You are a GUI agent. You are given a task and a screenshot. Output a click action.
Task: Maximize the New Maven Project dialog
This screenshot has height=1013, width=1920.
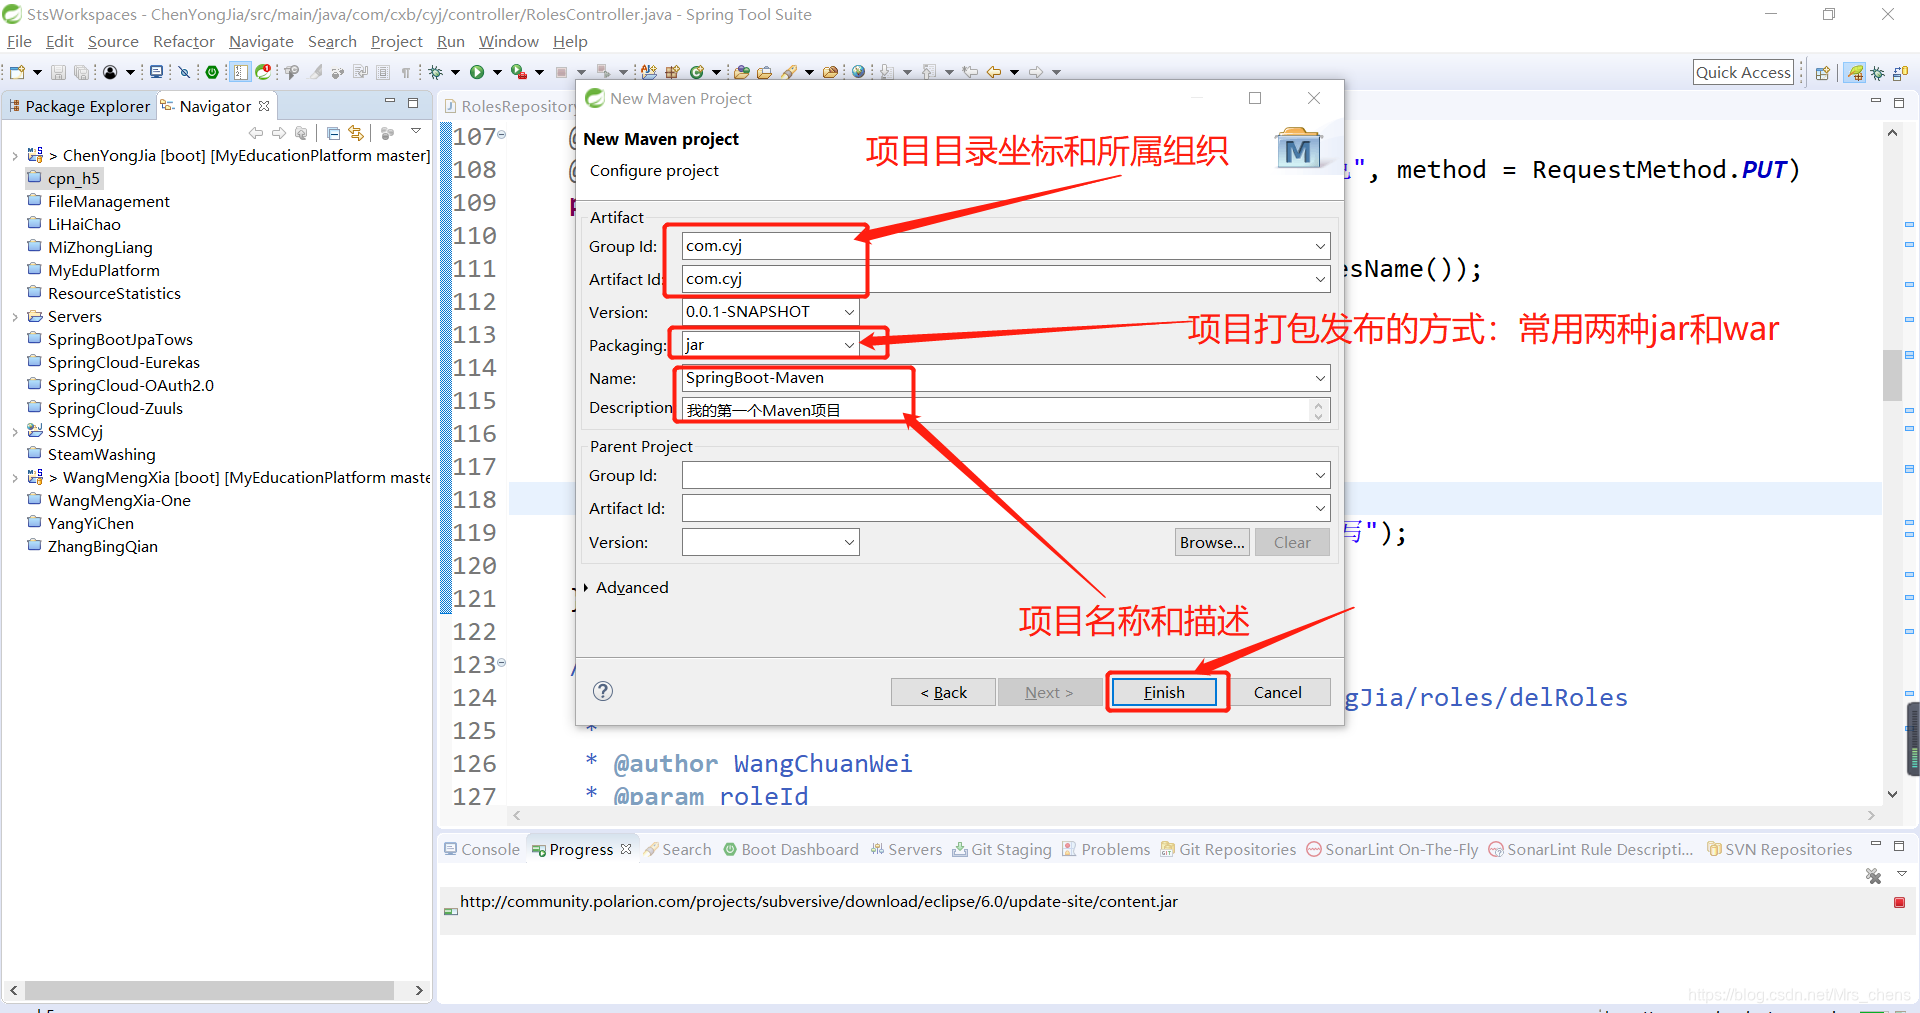click(1255, 98)
